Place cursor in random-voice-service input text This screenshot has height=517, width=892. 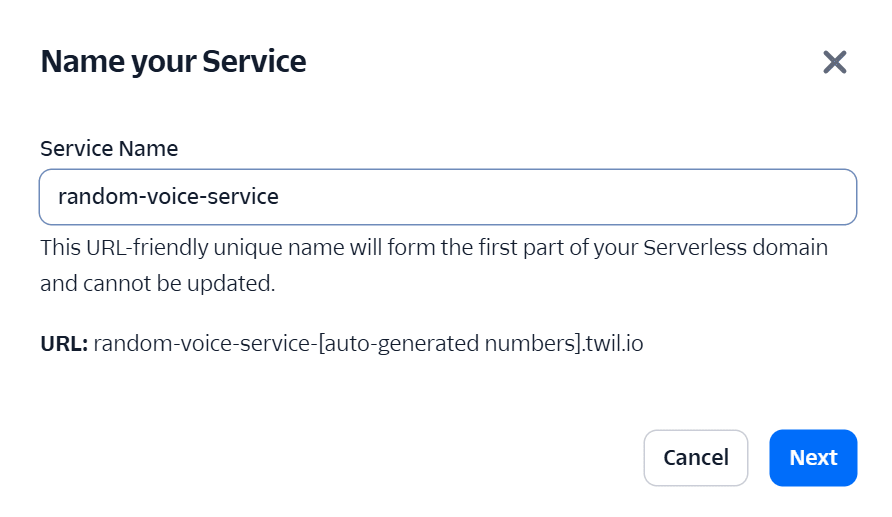[168, 197]
